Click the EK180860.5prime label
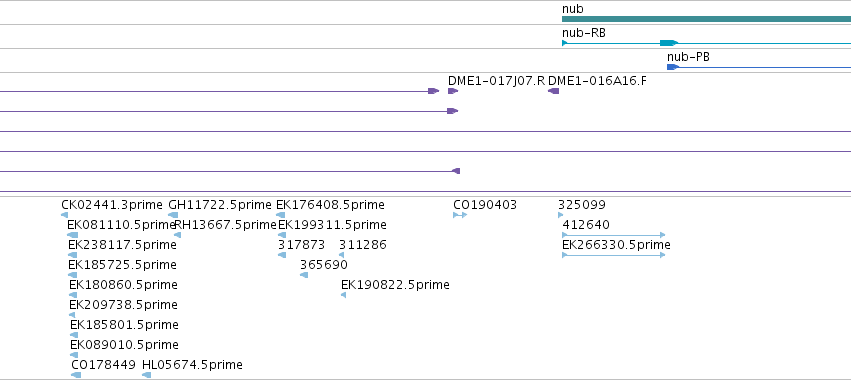This screenshot has height=380, width=851. 124,285
